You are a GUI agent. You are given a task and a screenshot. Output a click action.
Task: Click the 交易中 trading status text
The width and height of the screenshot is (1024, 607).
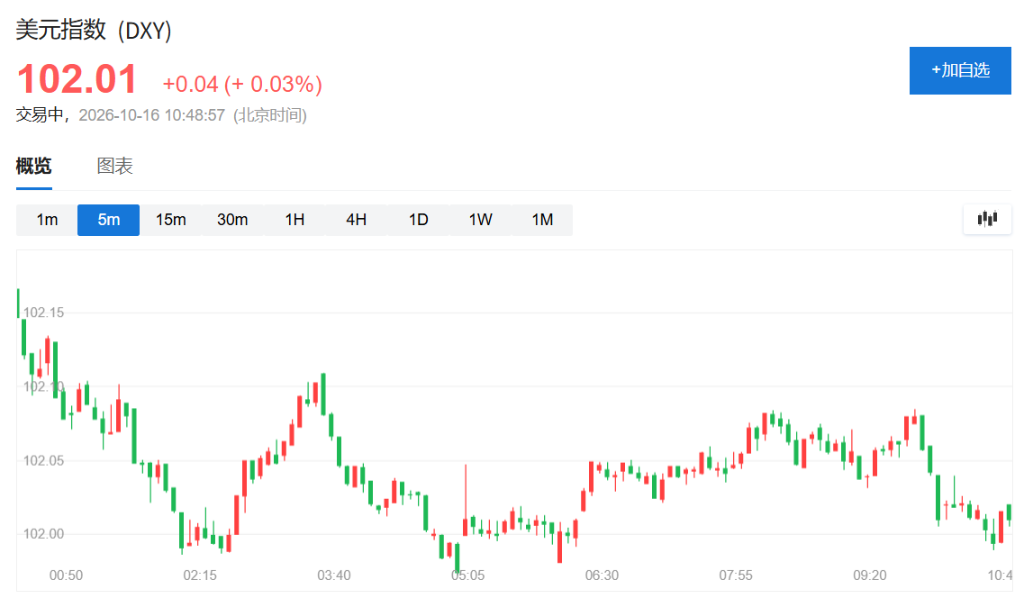39,115
